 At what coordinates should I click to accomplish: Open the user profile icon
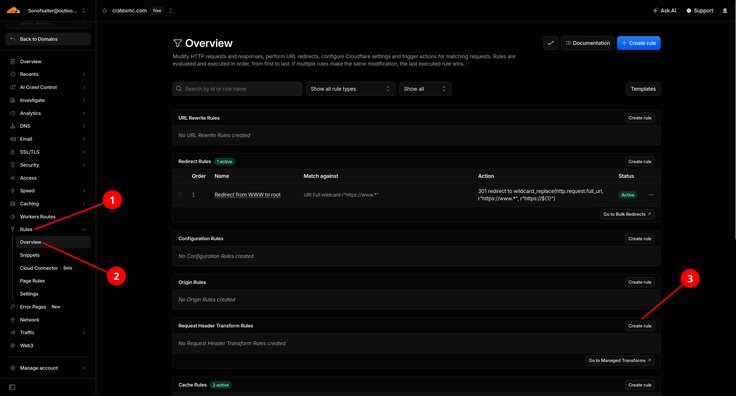[x=725, y=10]
